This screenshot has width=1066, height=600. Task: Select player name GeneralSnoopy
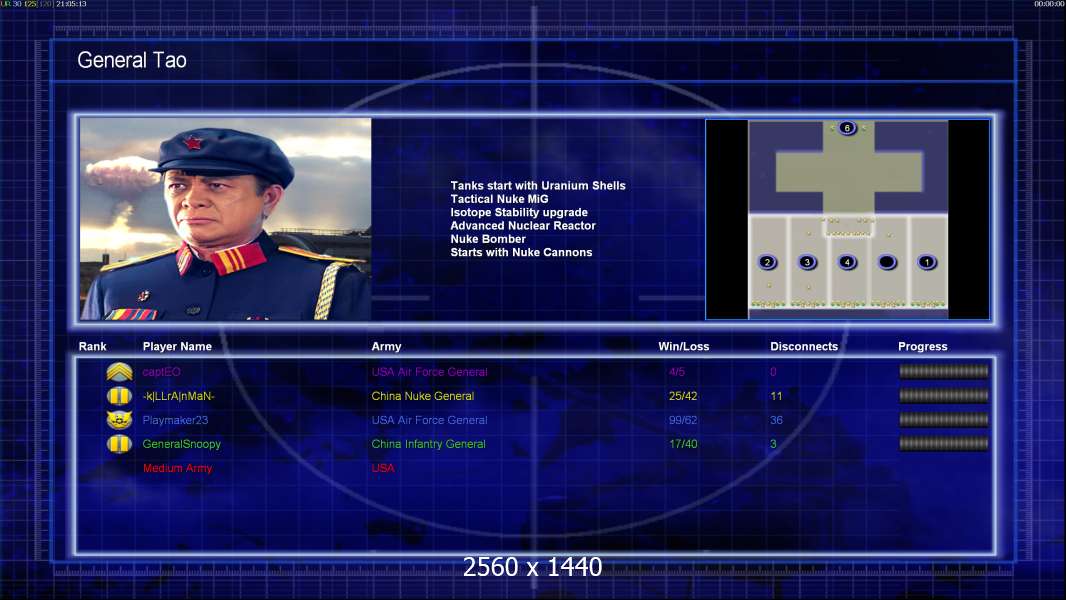click(x=182, y=444)
